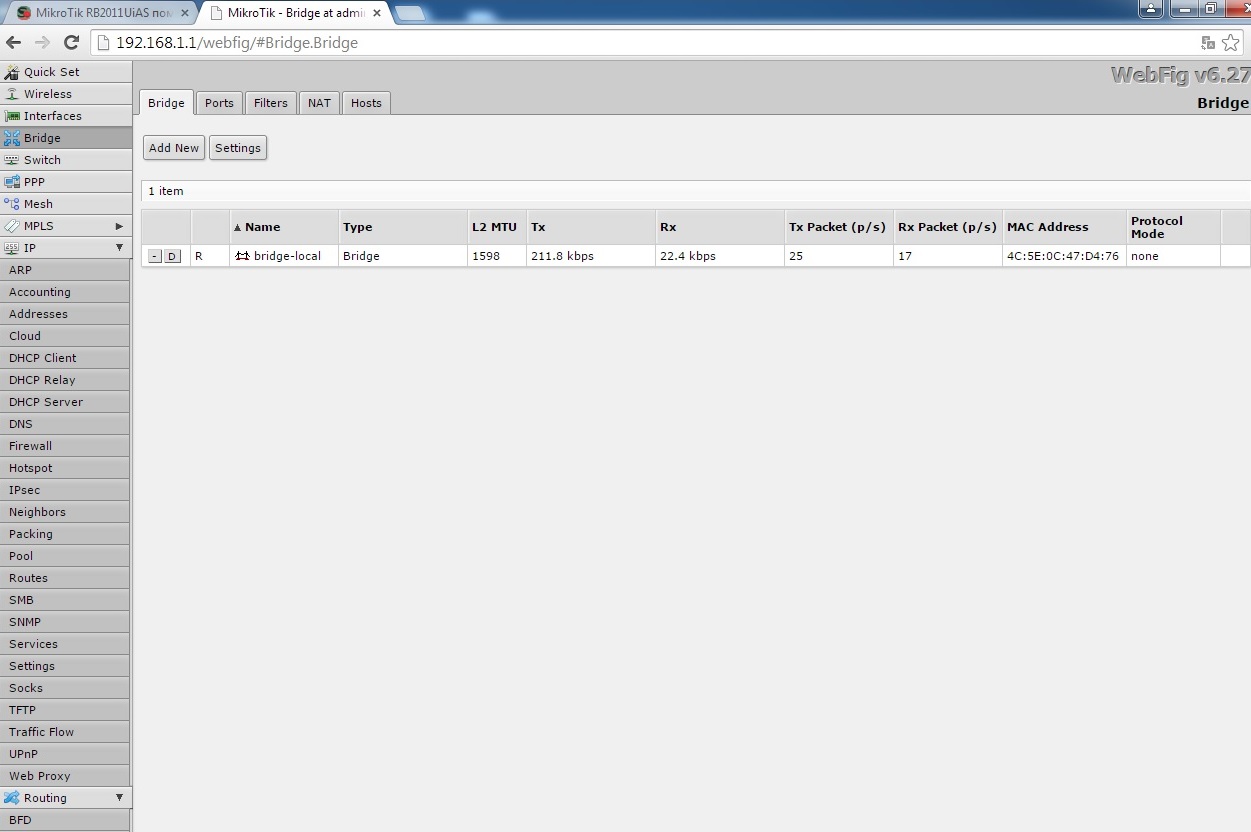Sort table by Type column

pos(403,227)
